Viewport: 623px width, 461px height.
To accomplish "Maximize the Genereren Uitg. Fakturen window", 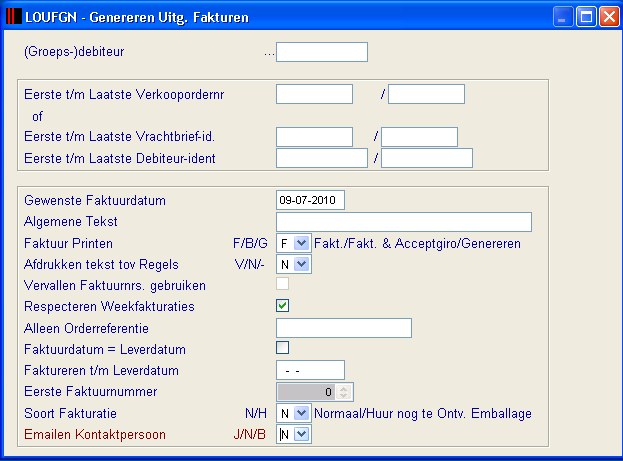I will 586,17.
